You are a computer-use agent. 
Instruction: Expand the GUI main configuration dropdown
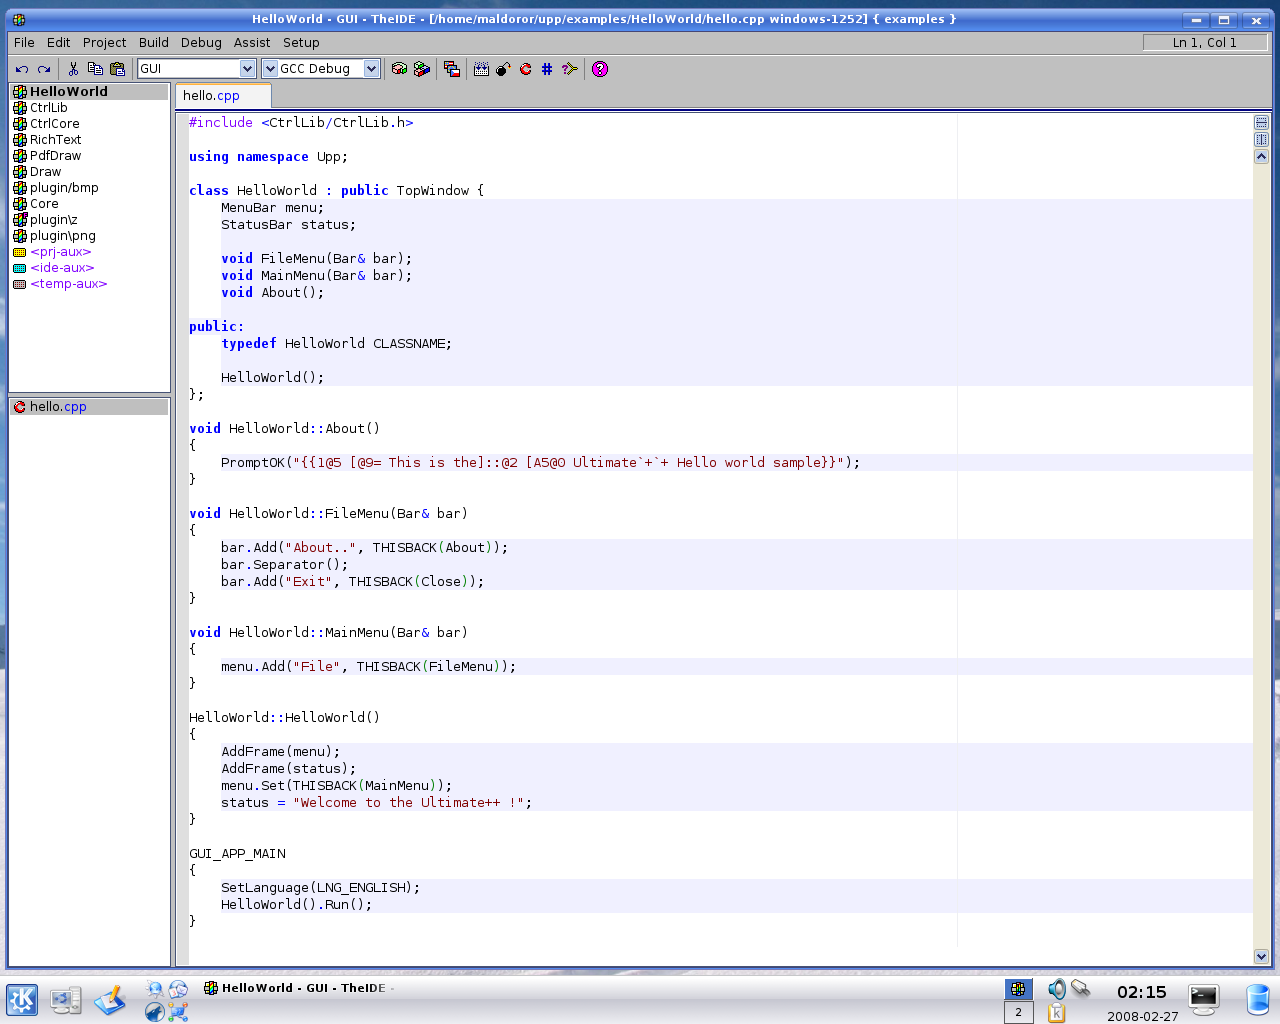[248, 69]
